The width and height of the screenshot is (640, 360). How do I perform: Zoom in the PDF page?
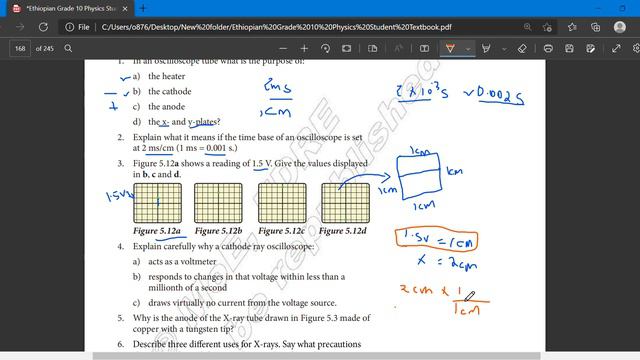tap(304, 49)
